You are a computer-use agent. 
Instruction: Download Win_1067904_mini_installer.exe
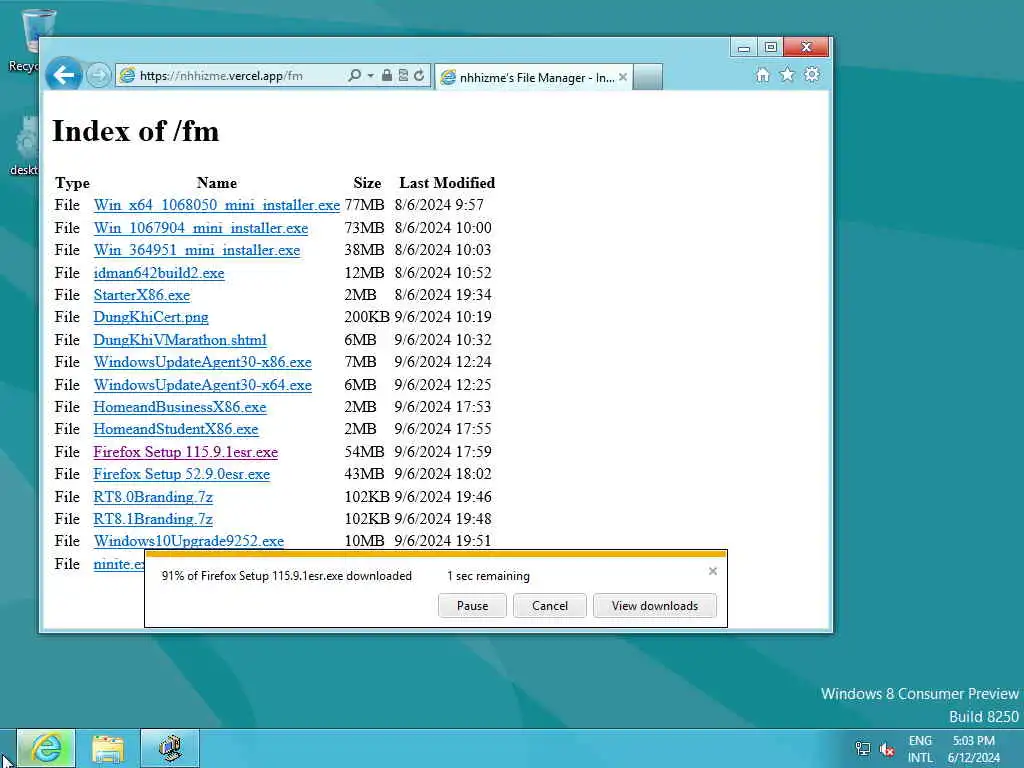200,228
